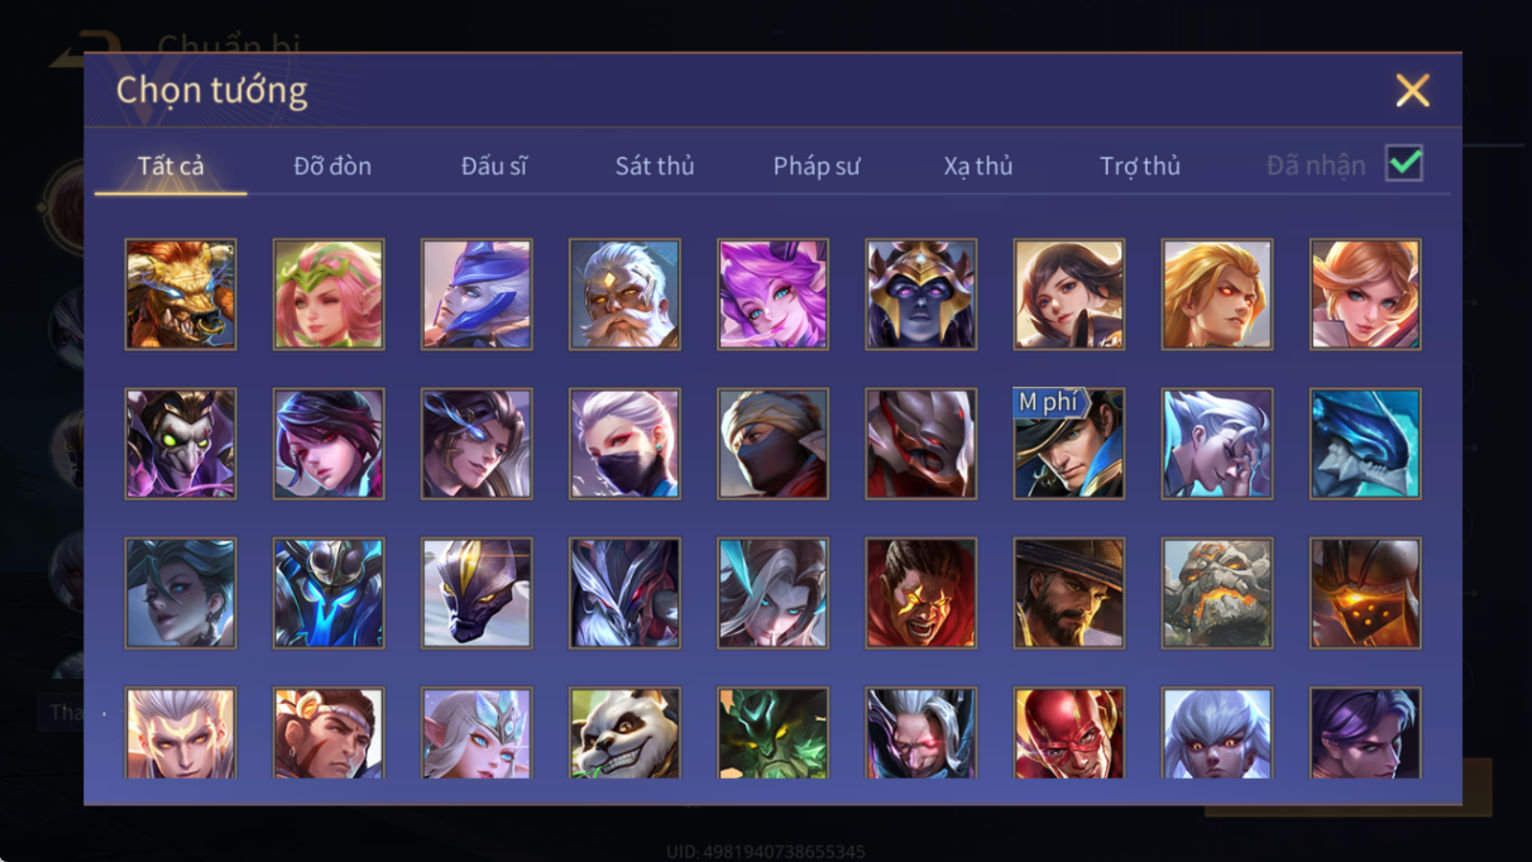Open the "Đấu sĩ" tab
This screenshot has height=862, width=1532.
click(x=494, y=166)
